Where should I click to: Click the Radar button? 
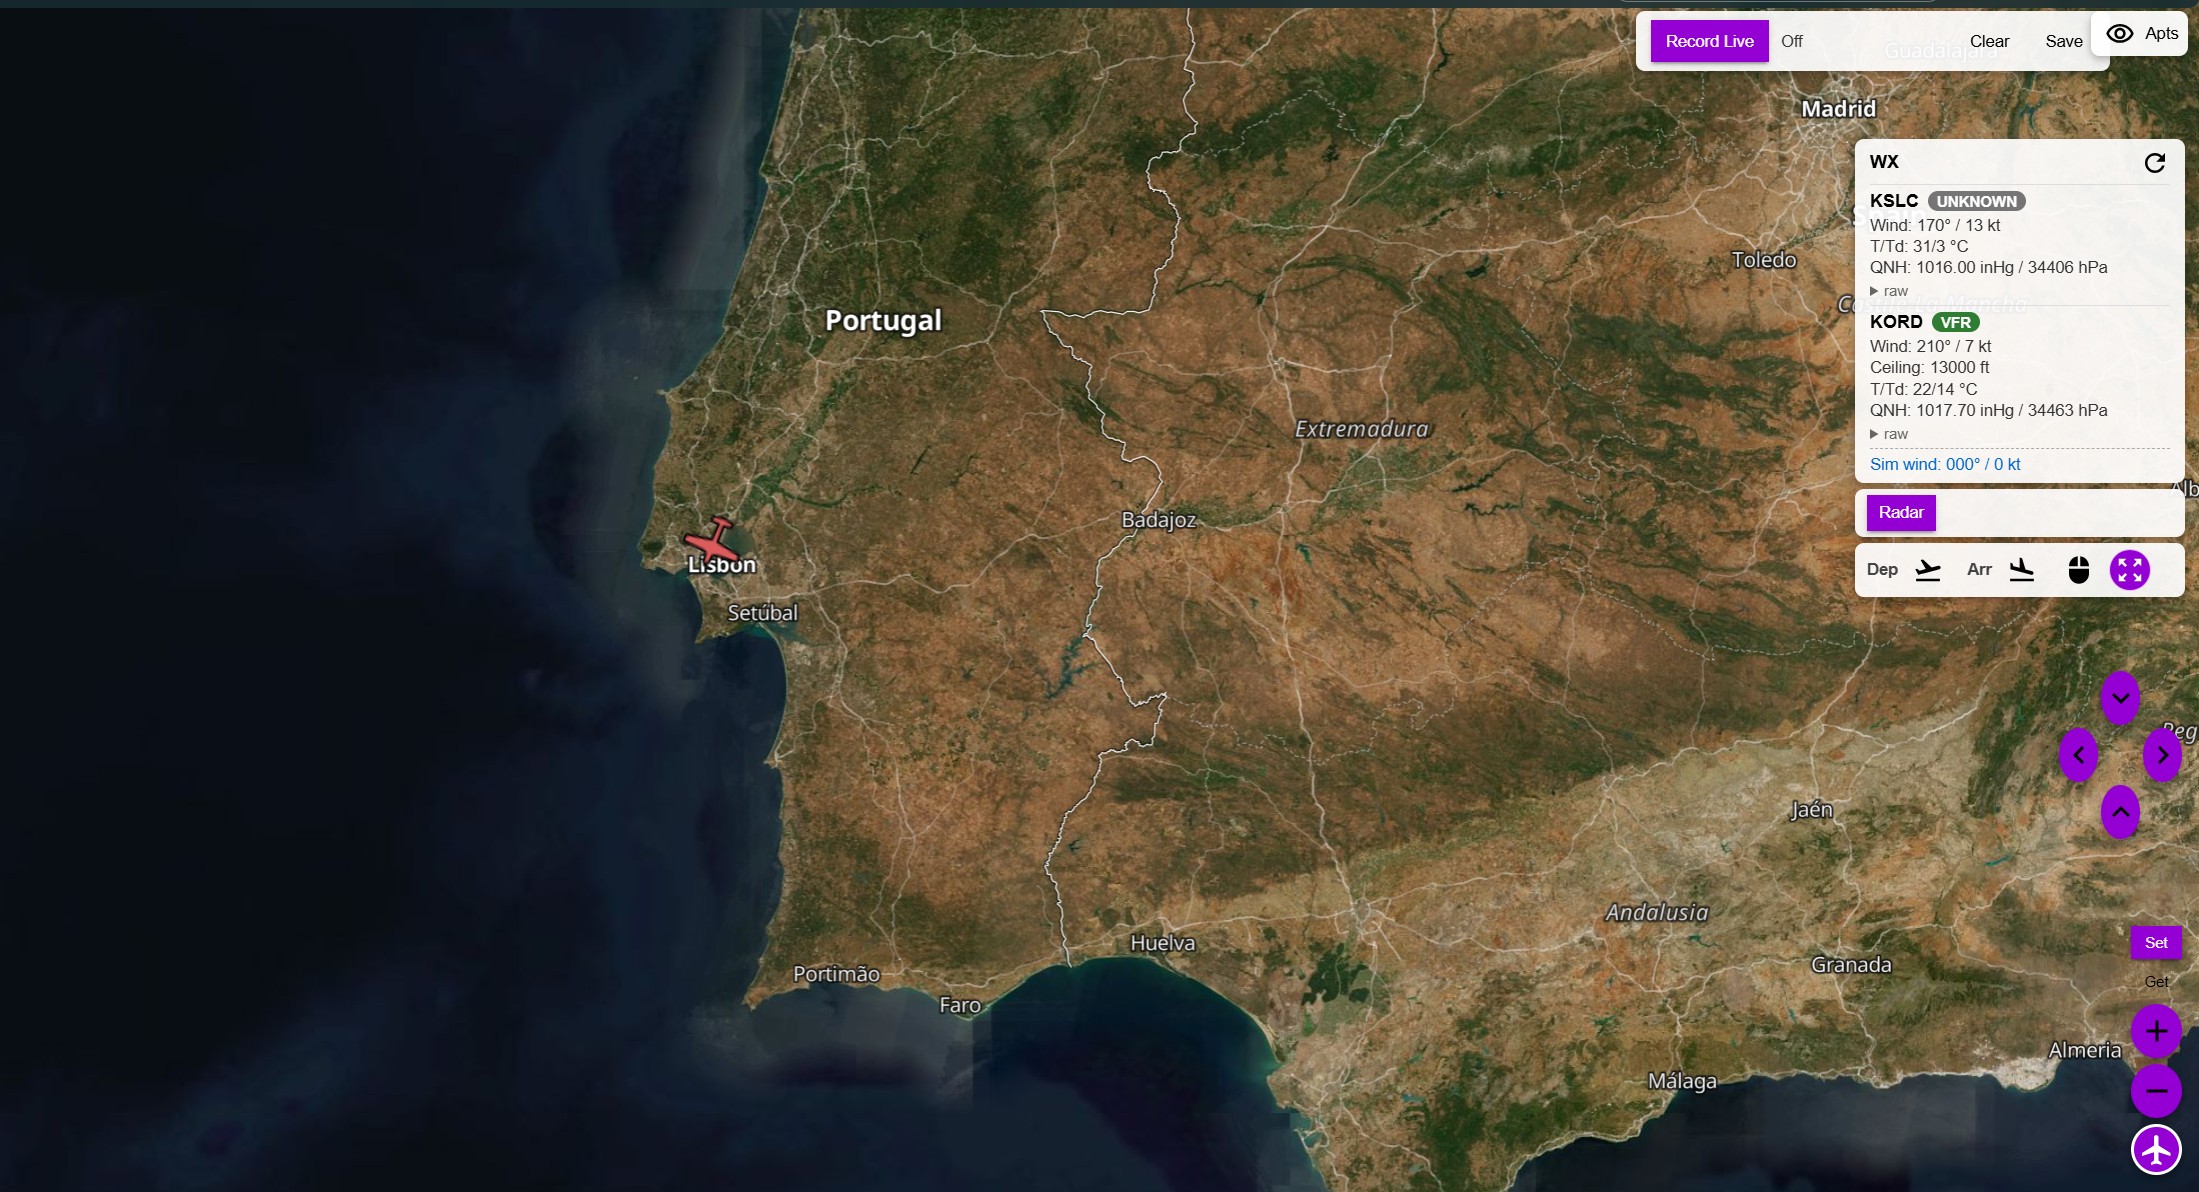(x=1901, y=512)
